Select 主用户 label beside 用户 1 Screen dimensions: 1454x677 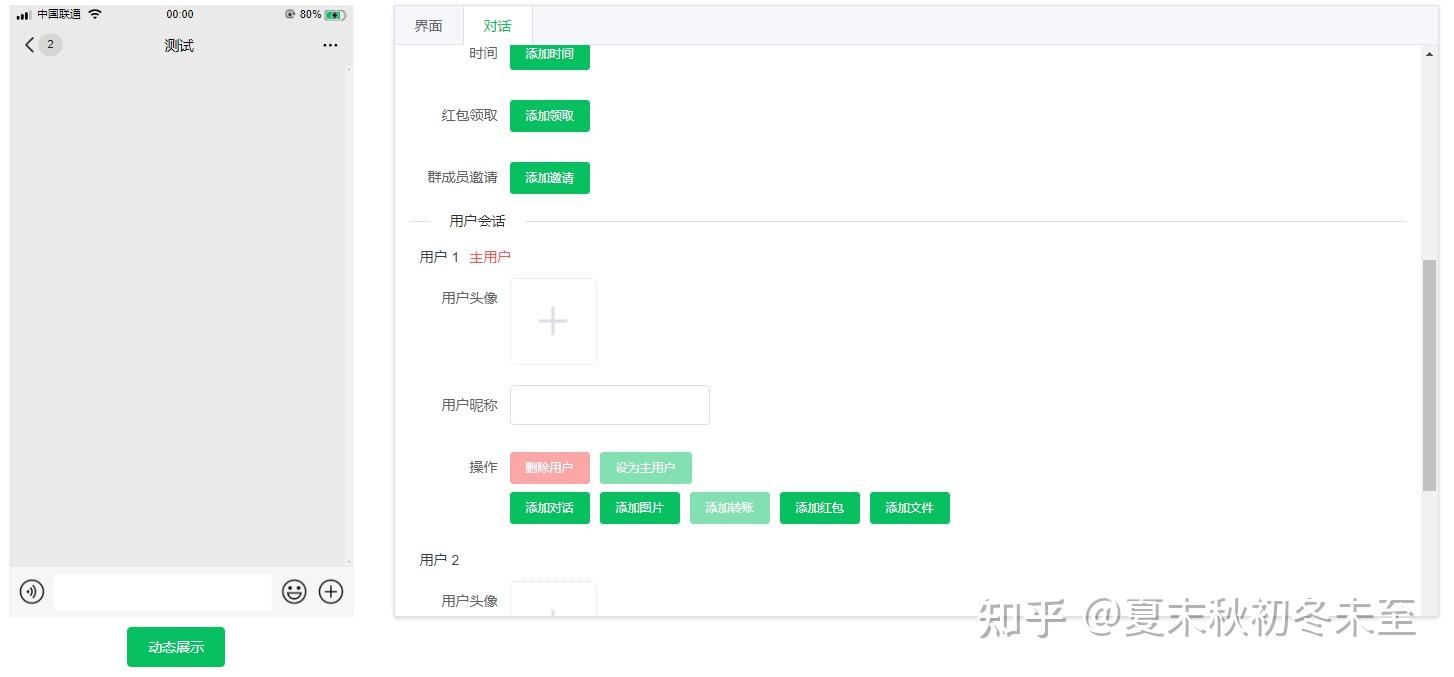pyautogui.click(x=490, y=256)
